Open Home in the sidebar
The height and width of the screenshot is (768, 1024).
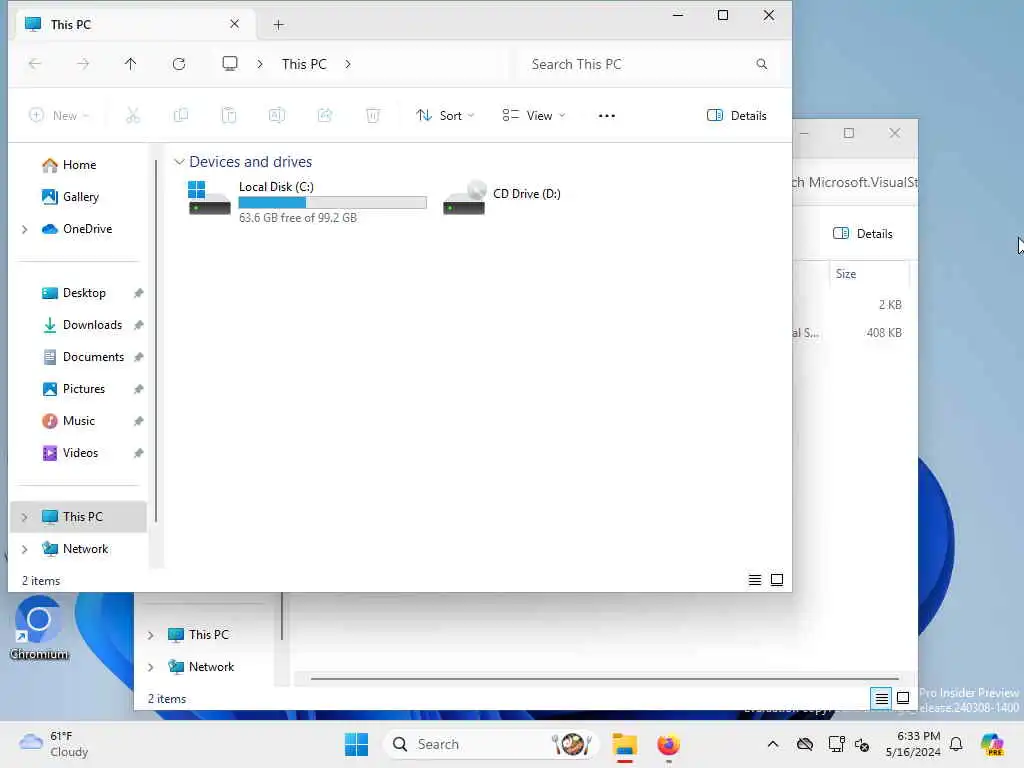coord(79,165)
